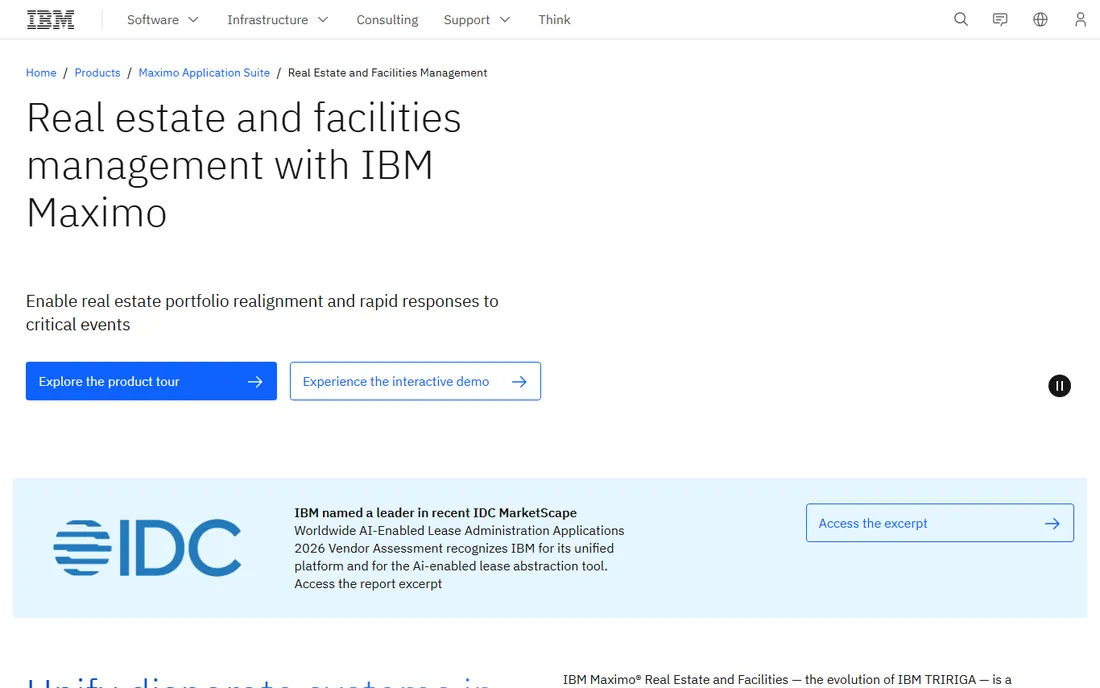Click the 'Access the report excerpt' text
1100x688 pixels.
pos(368,584)
